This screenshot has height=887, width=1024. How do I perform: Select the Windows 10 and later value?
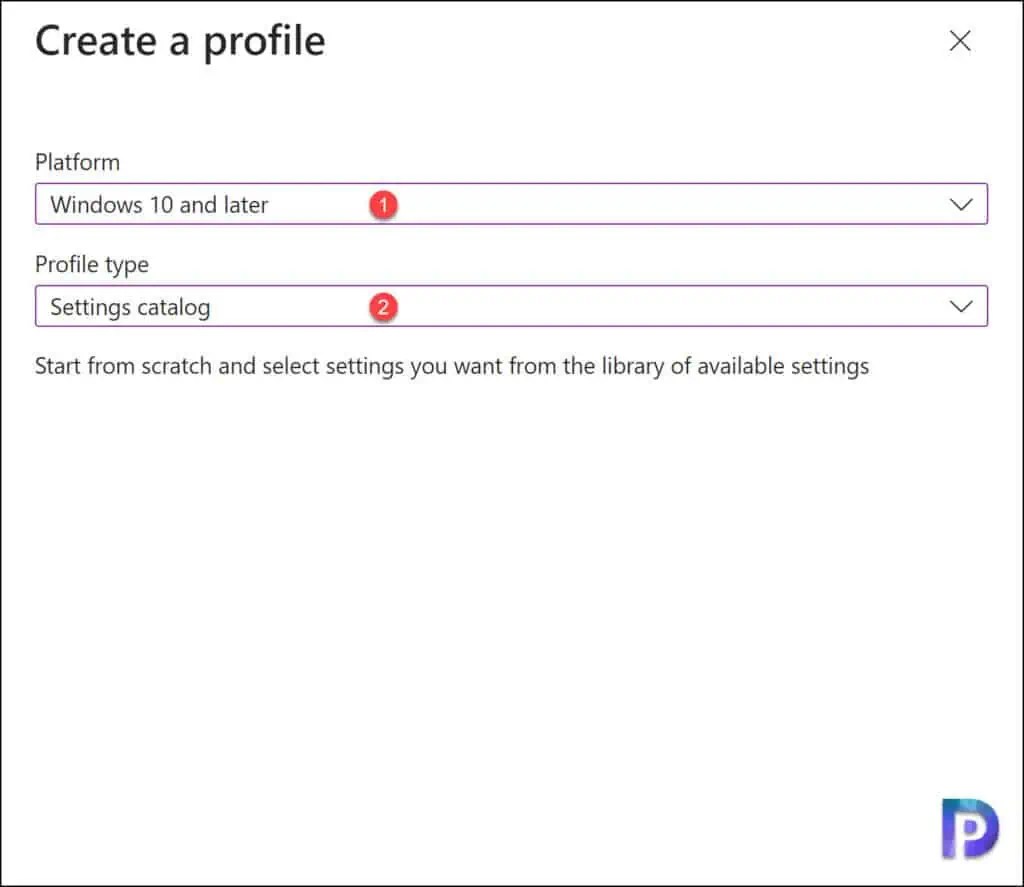[158, 204]
